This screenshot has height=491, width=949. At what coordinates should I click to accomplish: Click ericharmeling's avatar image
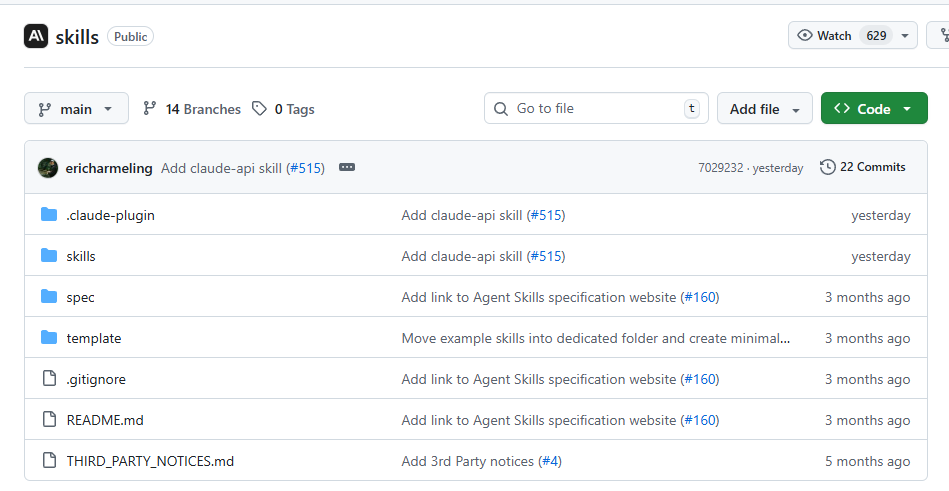48,168
